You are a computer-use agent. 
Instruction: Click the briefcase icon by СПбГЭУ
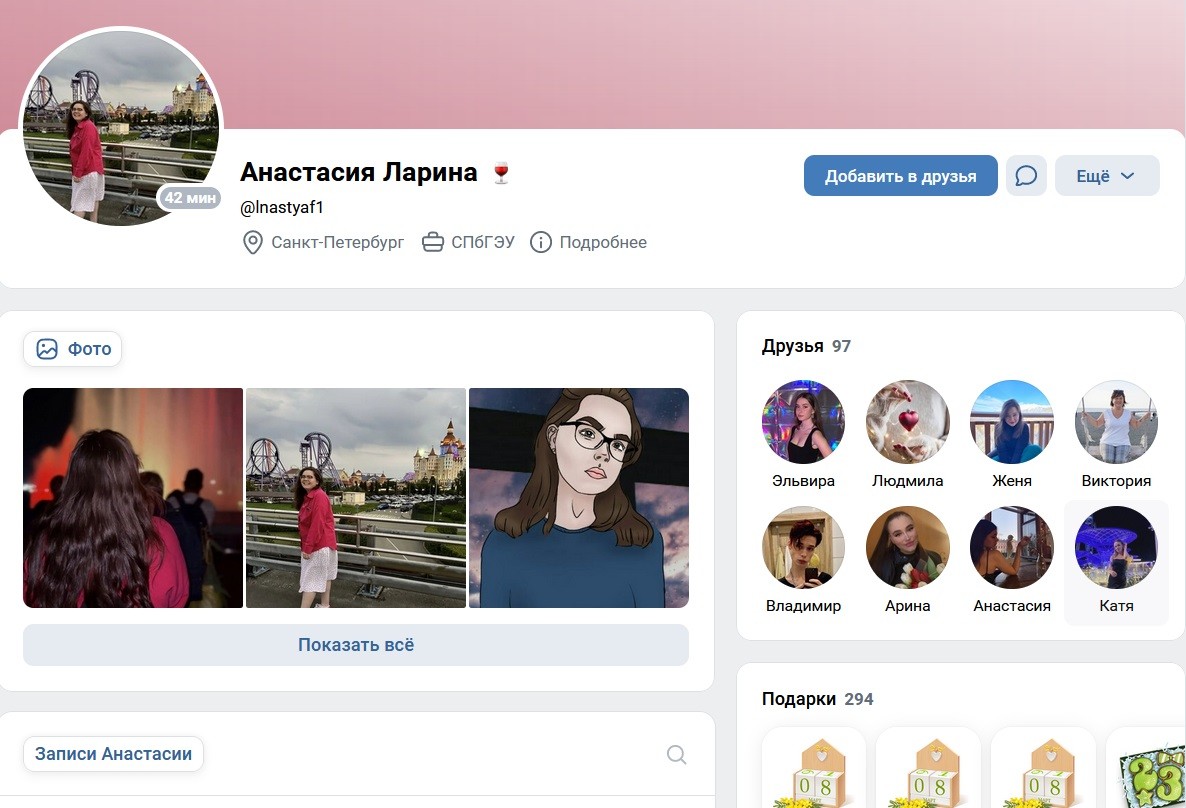[433, 242]
